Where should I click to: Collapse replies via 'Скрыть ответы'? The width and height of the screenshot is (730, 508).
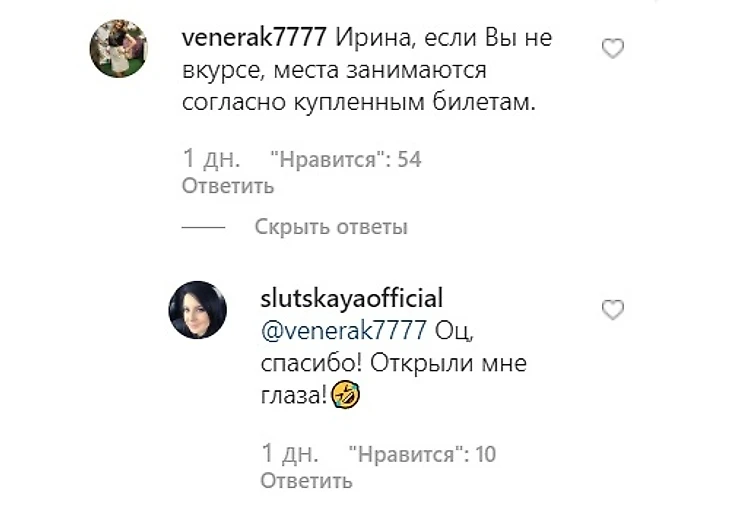[331, 227]
